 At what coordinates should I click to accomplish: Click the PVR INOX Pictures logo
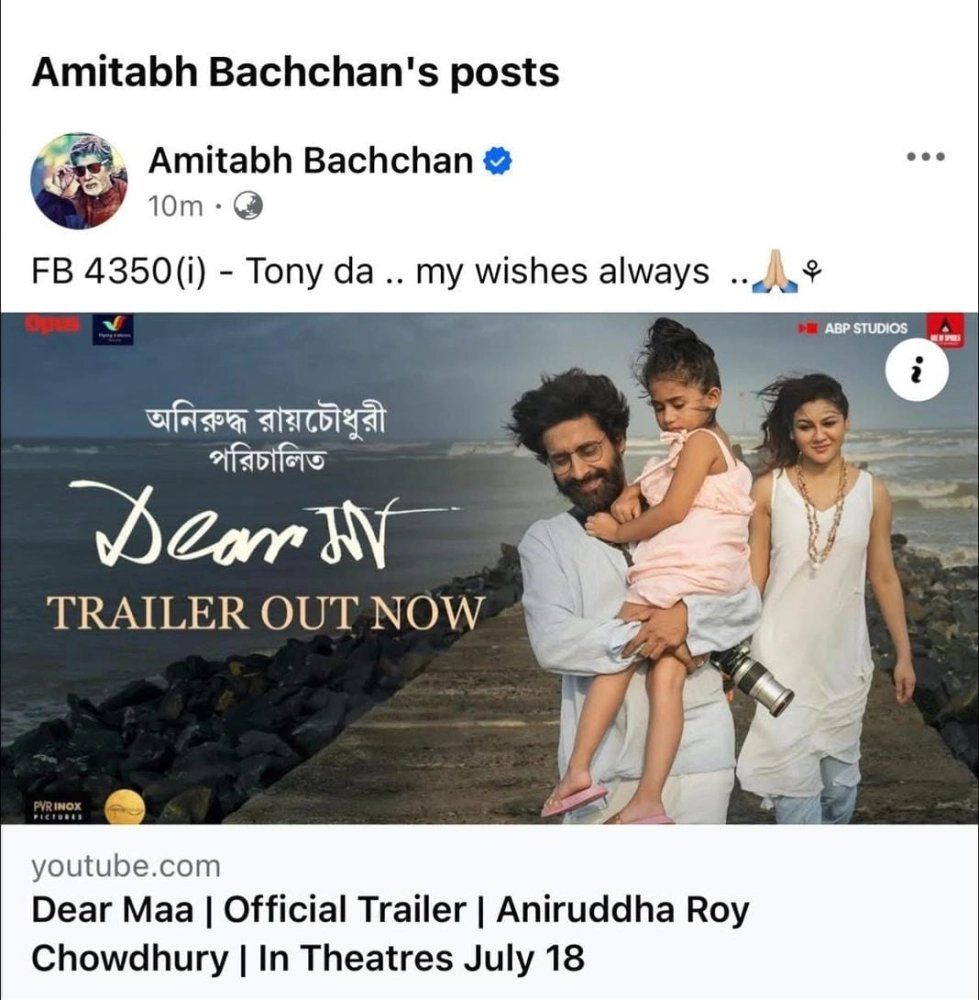point(57,810)
